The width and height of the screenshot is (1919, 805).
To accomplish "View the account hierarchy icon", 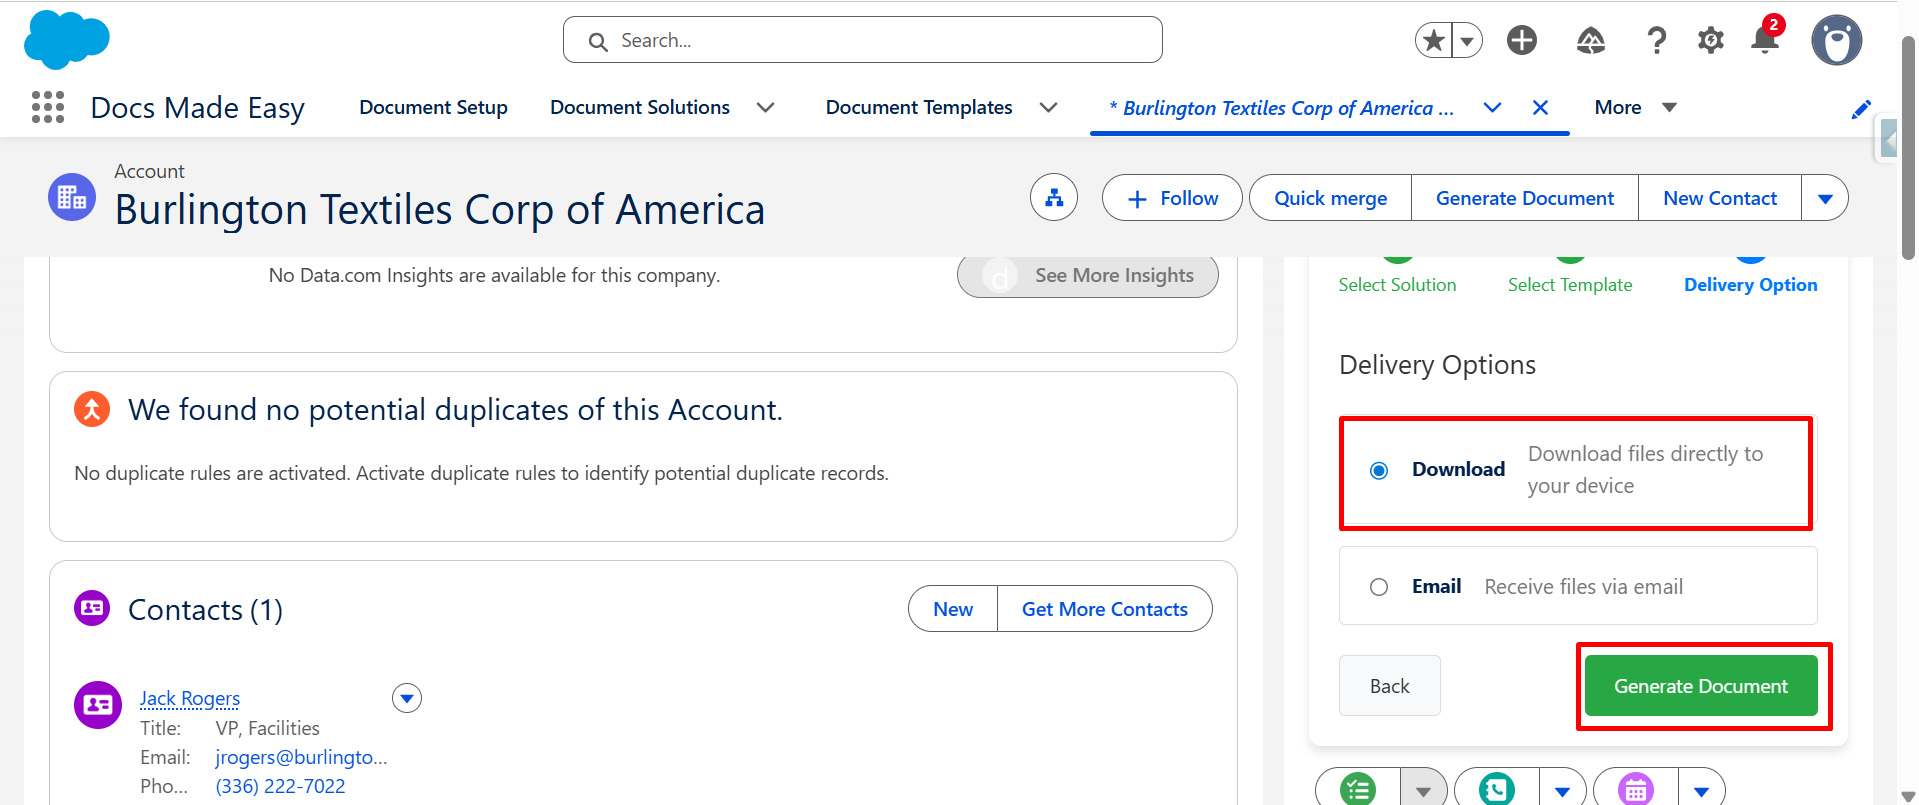I will 1054,198.
